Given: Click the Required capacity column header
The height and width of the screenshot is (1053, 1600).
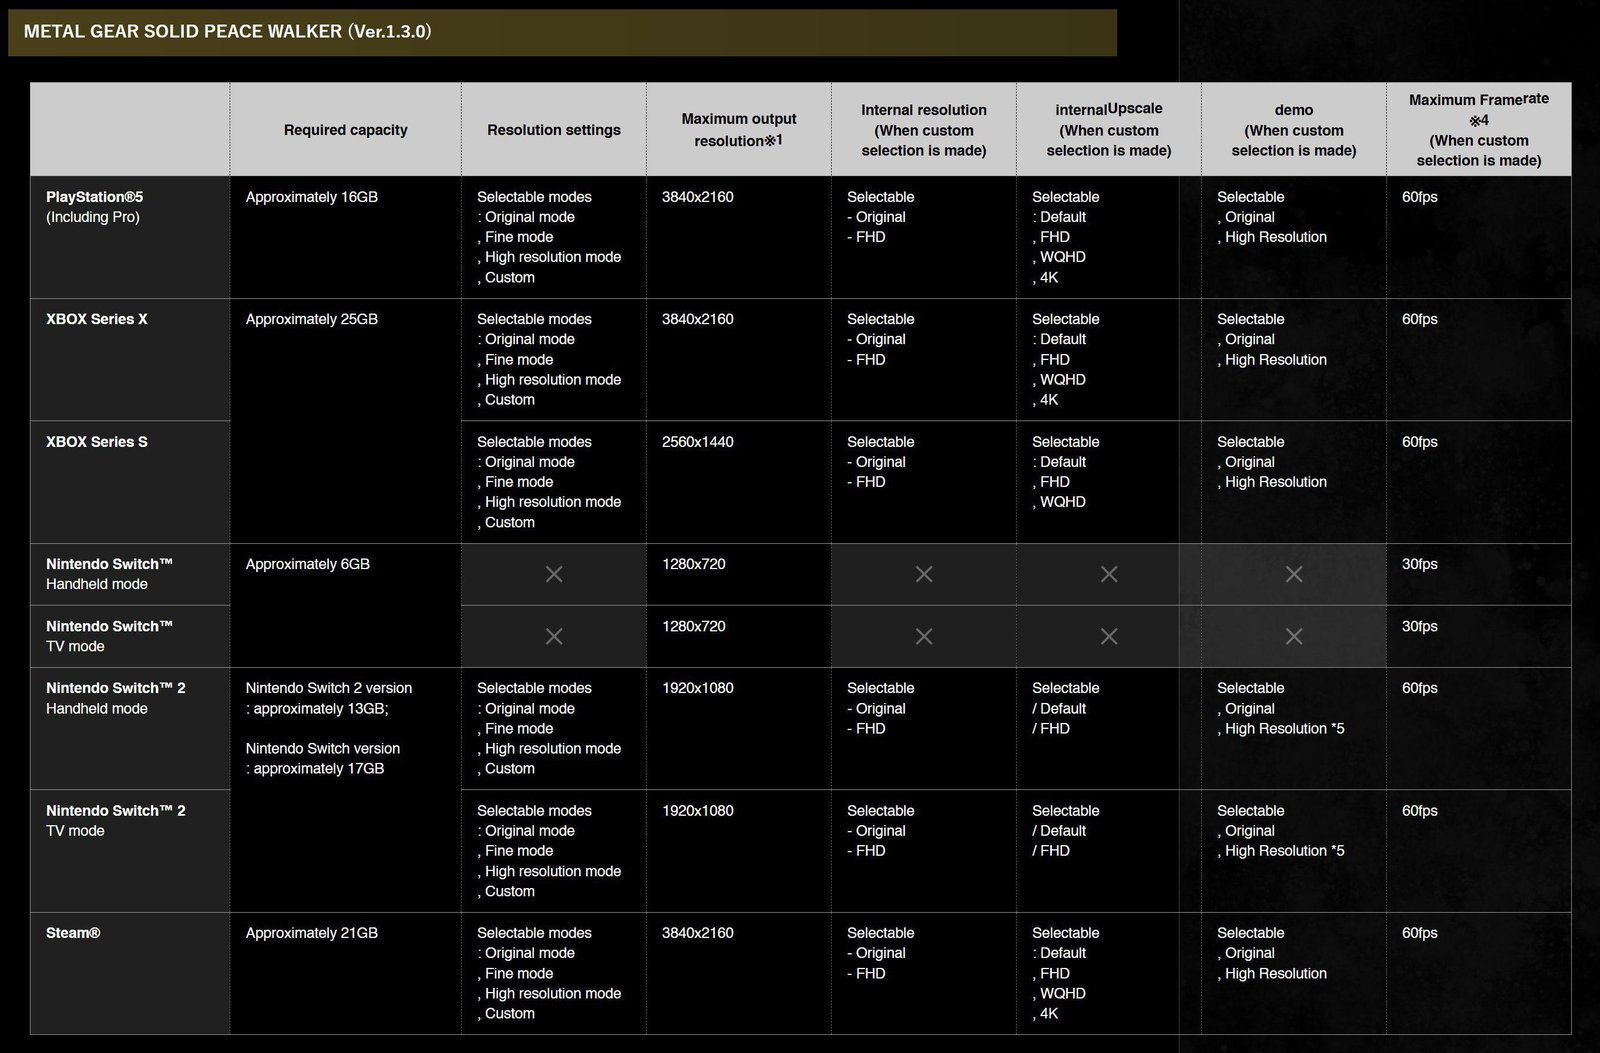Looking at the screenshot, I should click(x=346, y=130).
